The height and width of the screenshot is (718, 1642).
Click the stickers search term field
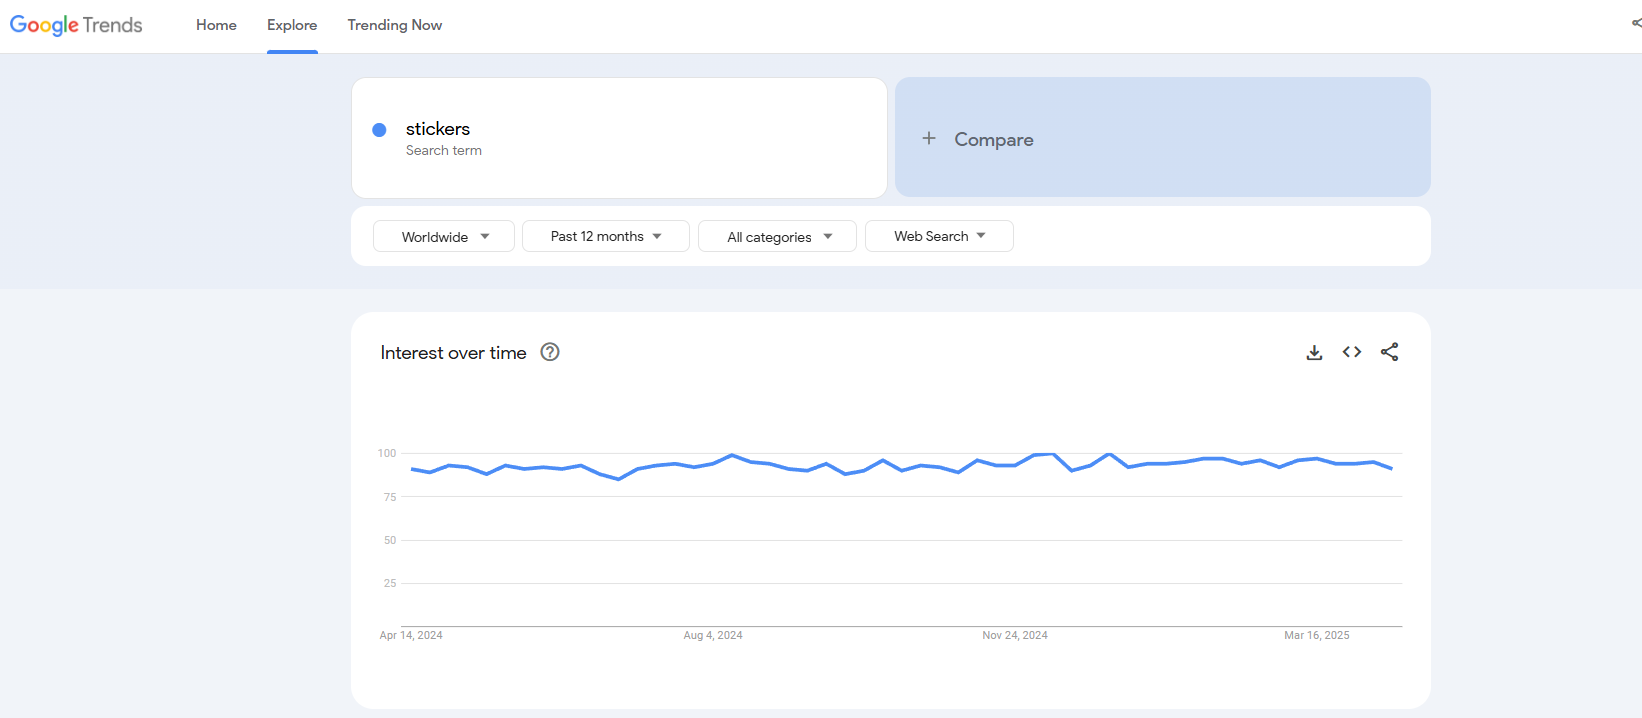pyautogui.click(x=619, y=138)
